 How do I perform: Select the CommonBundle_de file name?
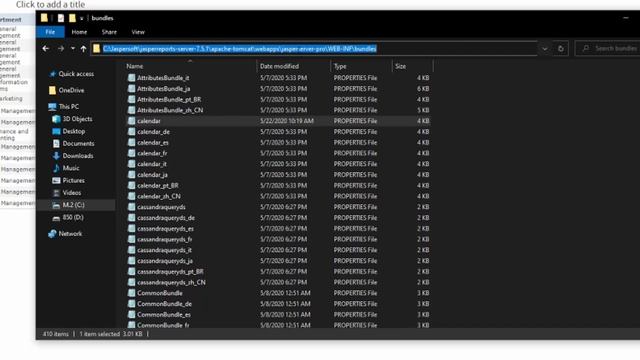pos(164,304)
